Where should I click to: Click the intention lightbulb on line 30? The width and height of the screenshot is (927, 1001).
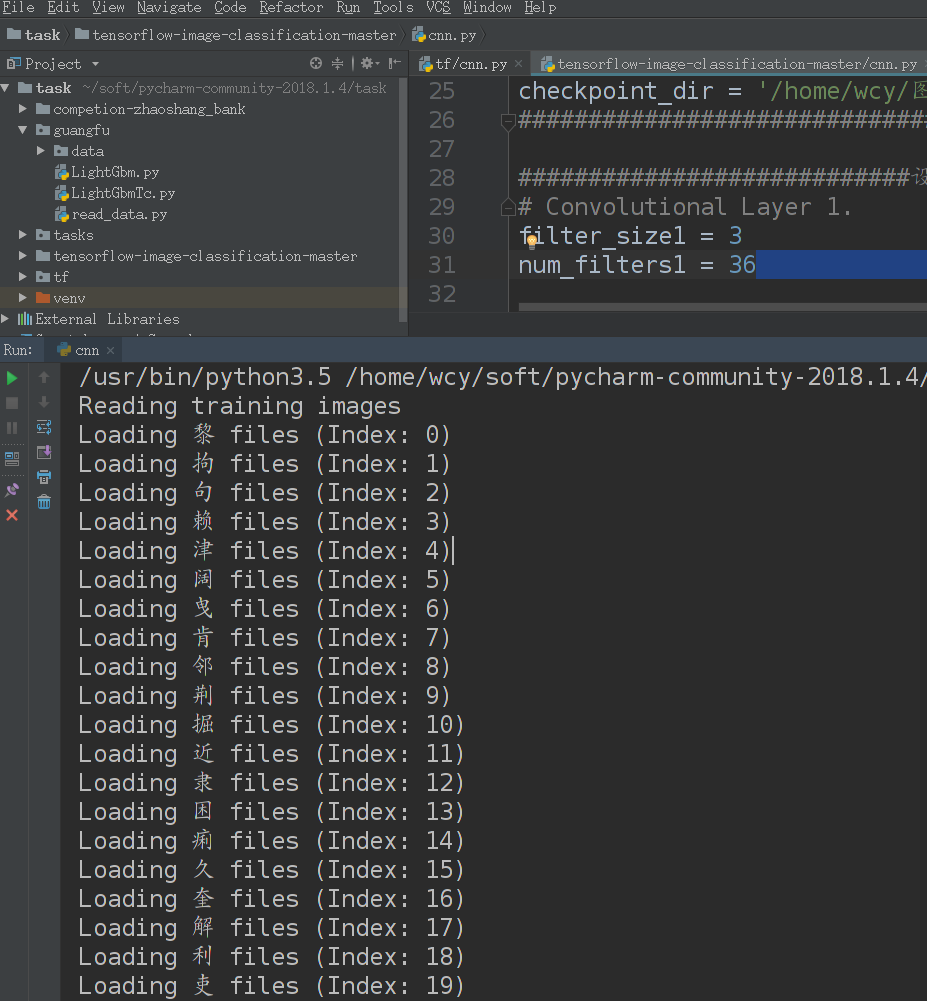click(531, 241)
